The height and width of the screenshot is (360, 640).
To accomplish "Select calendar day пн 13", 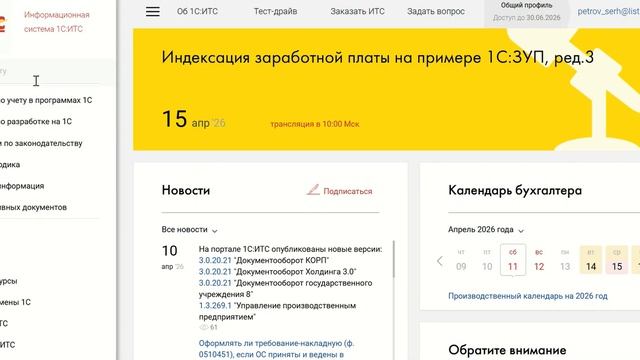I will [565, 260].
